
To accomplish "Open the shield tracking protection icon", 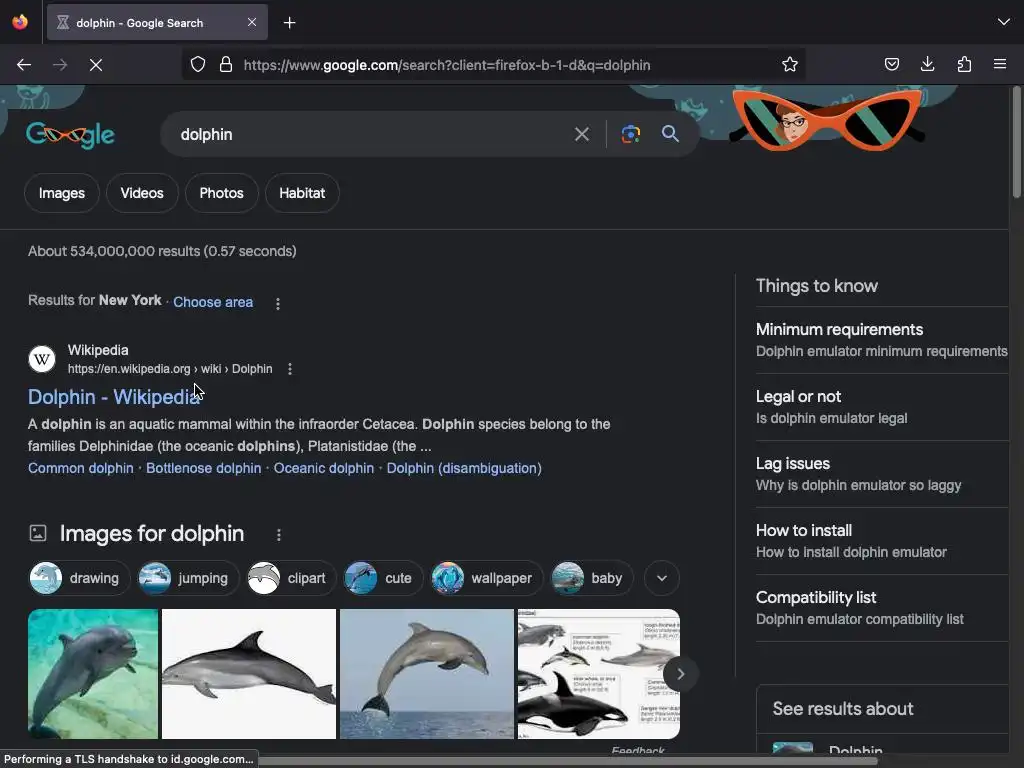I will (x=198, y=64).
